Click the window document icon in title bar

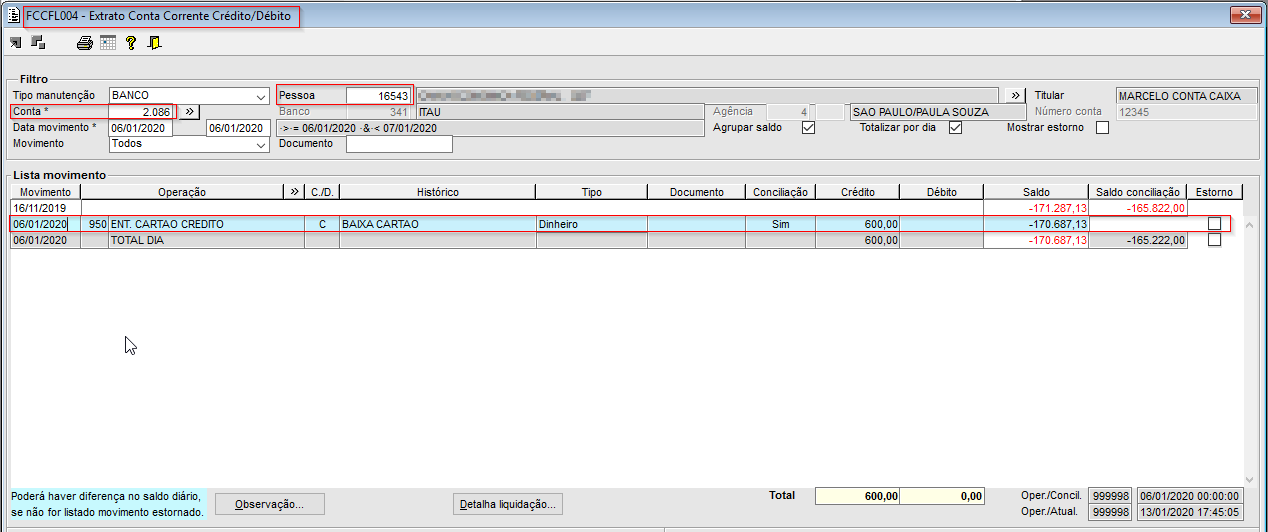point(13,16)
